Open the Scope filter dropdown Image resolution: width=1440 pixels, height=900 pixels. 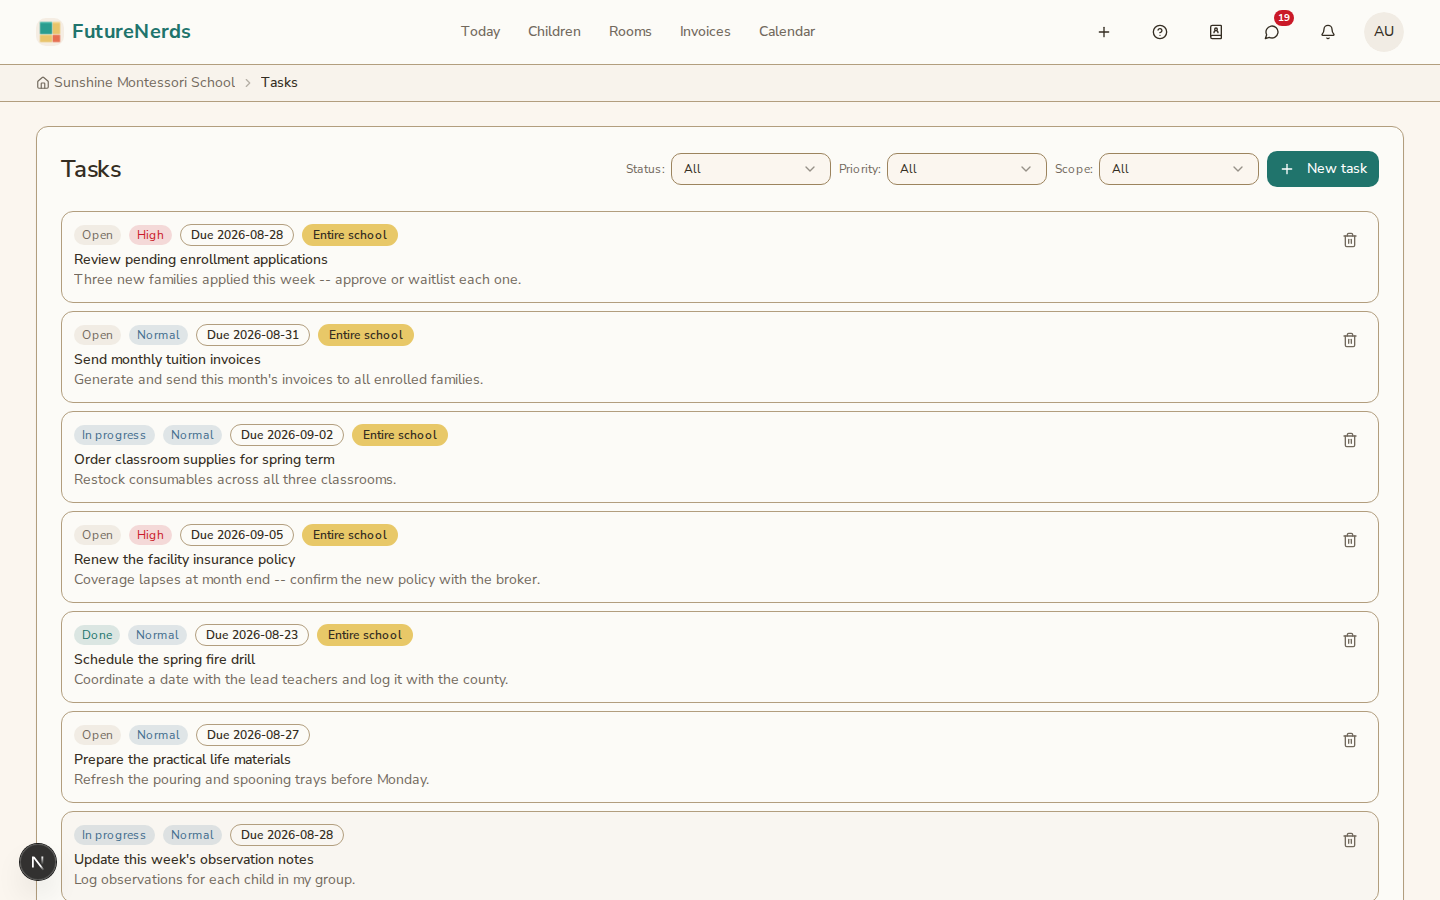point(1178,169)
